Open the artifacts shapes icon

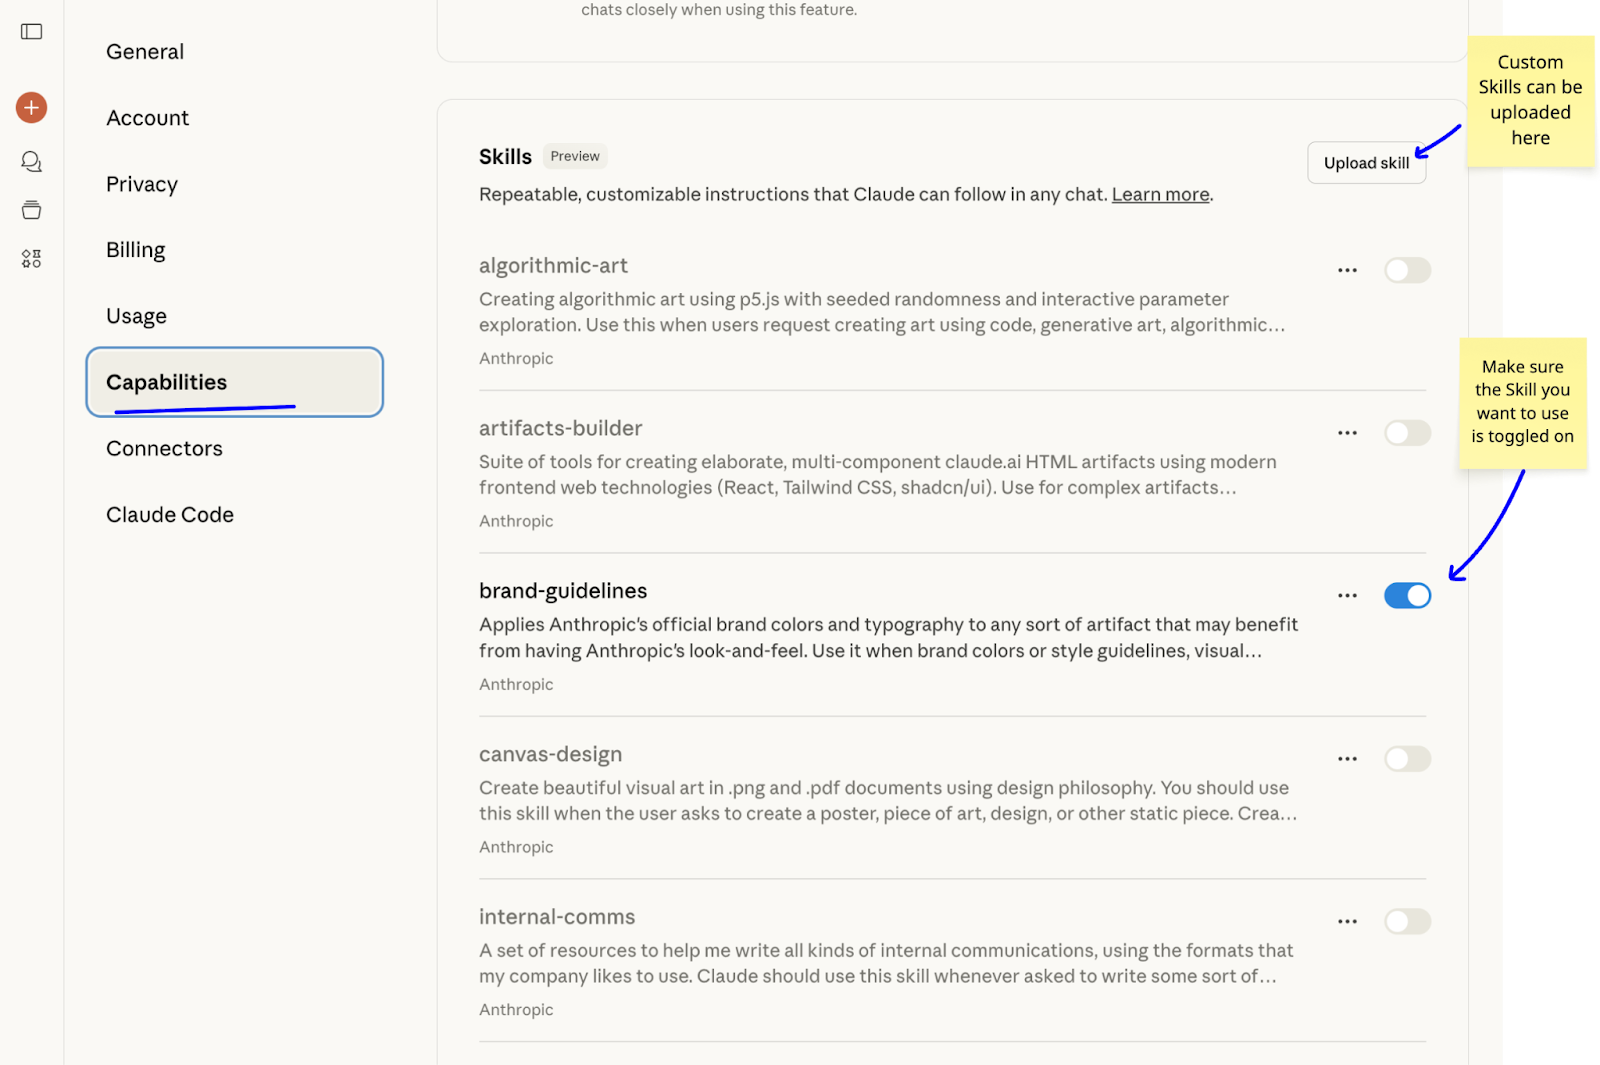[32, 259]
